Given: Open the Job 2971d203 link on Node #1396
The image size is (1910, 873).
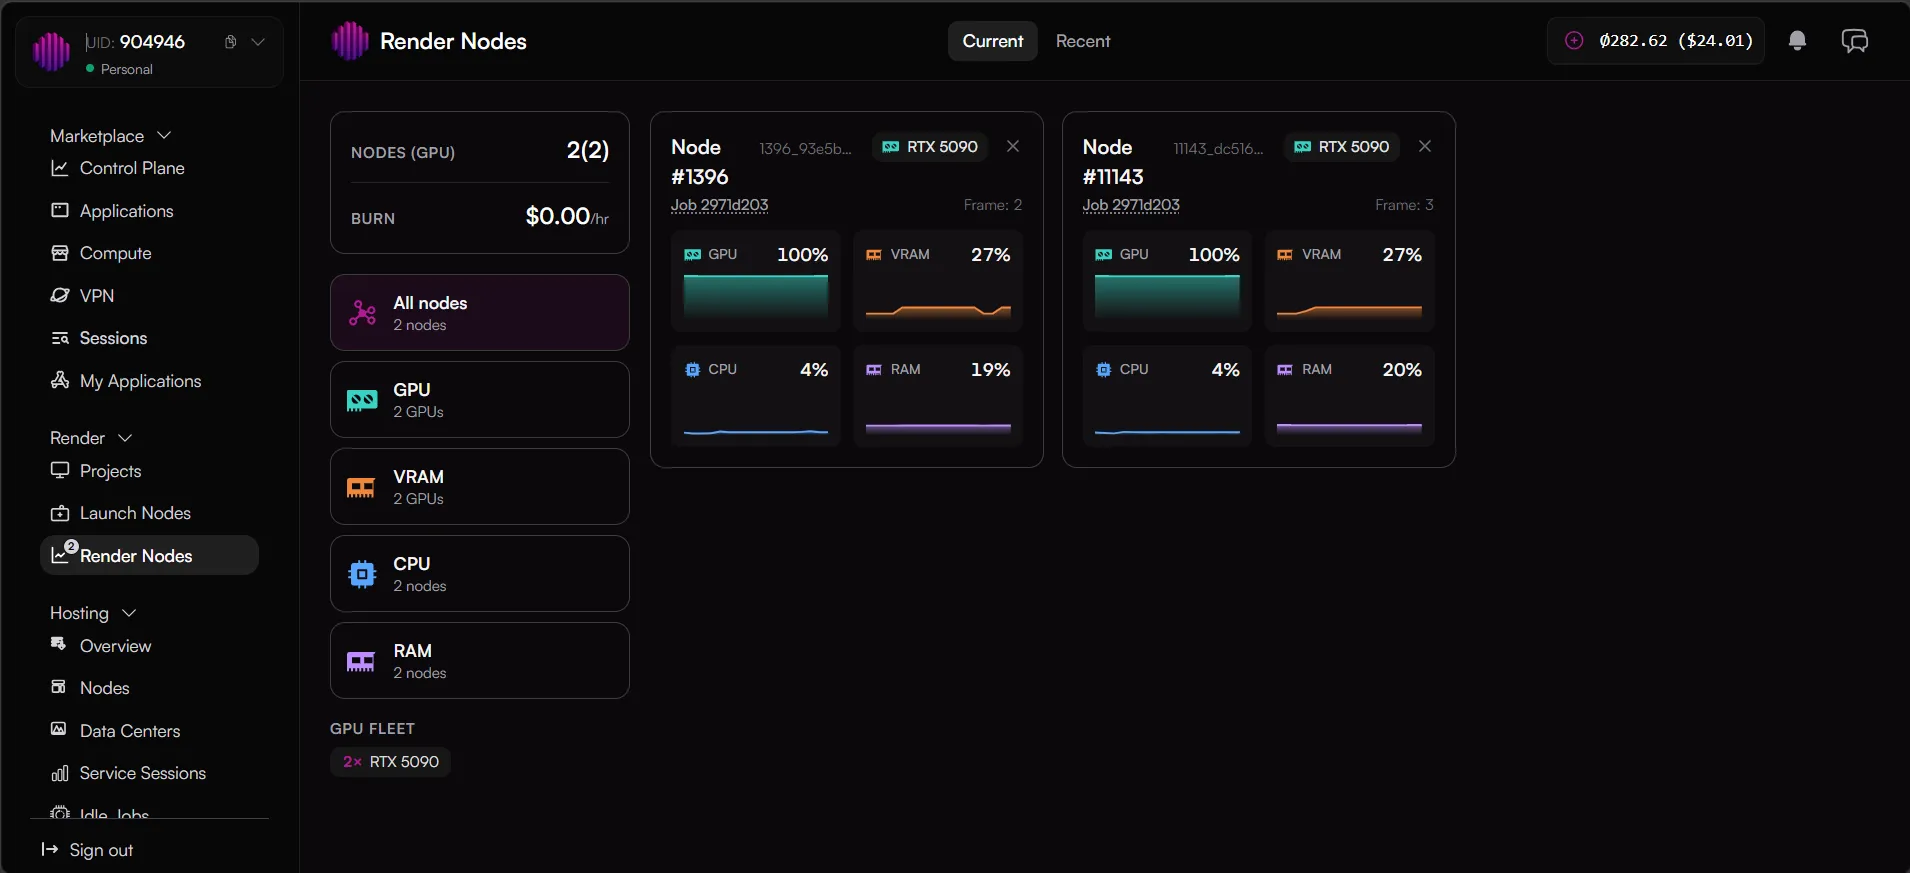Looking at the screenshot, I should click(x=720, y=205).
